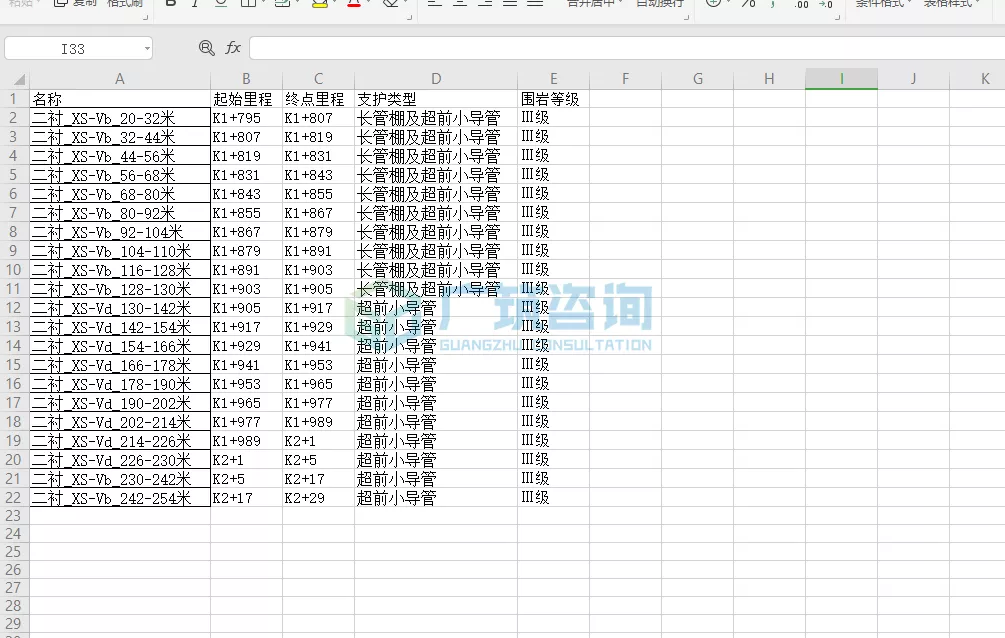1005x638 pixels.
Task: Select the highlighted column I header
Action: point(841,79)
